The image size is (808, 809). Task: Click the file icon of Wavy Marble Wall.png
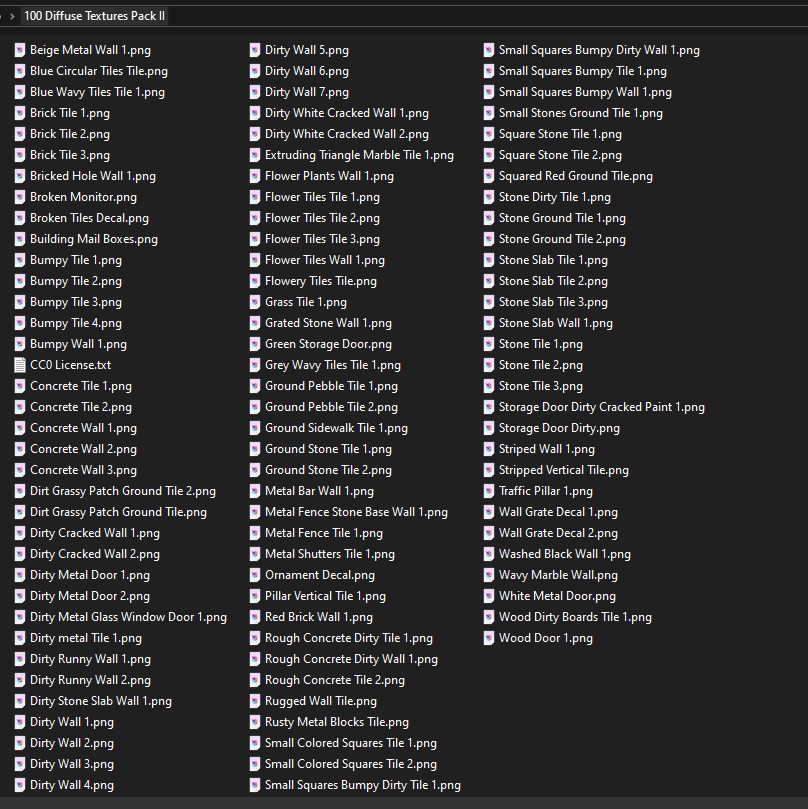point(489,575)
